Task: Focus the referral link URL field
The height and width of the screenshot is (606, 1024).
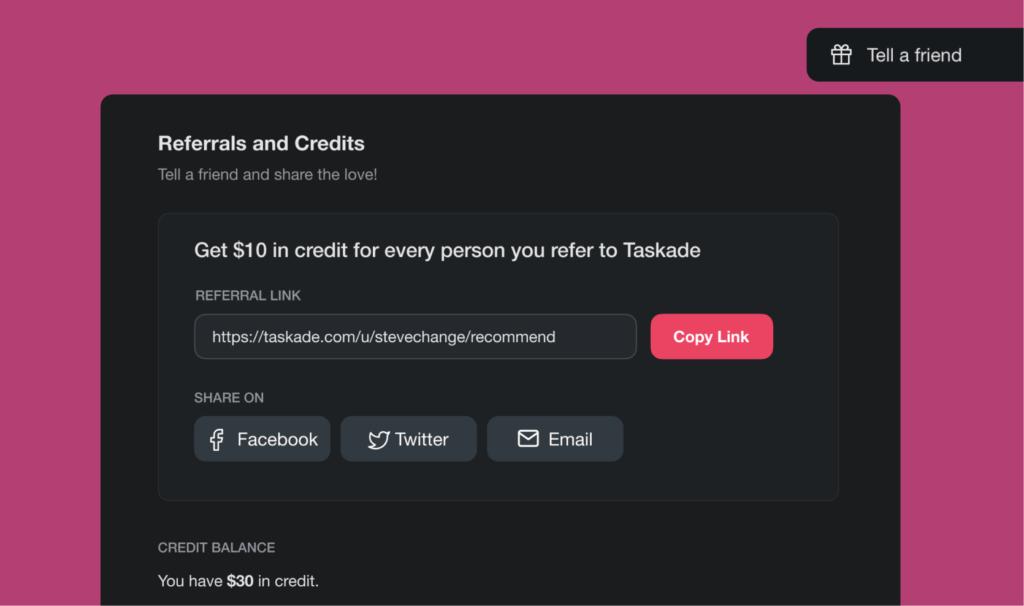Action: 415,337
